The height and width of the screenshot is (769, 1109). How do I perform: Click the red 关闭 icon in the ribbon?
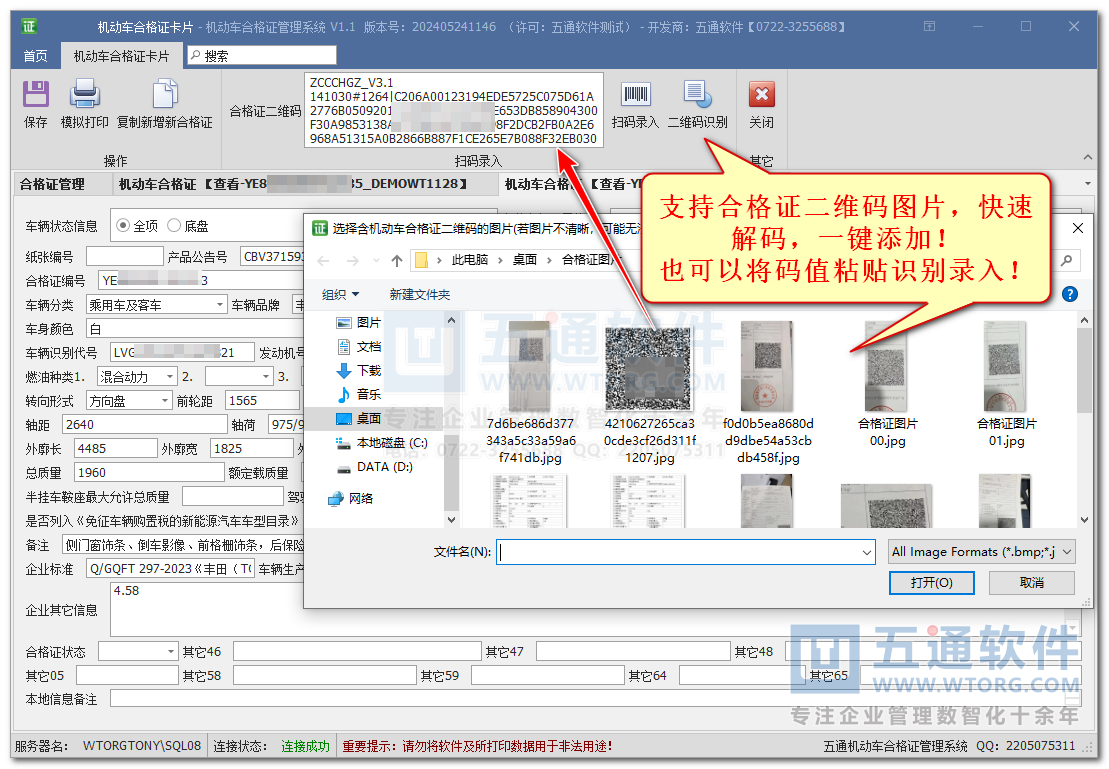762,96
